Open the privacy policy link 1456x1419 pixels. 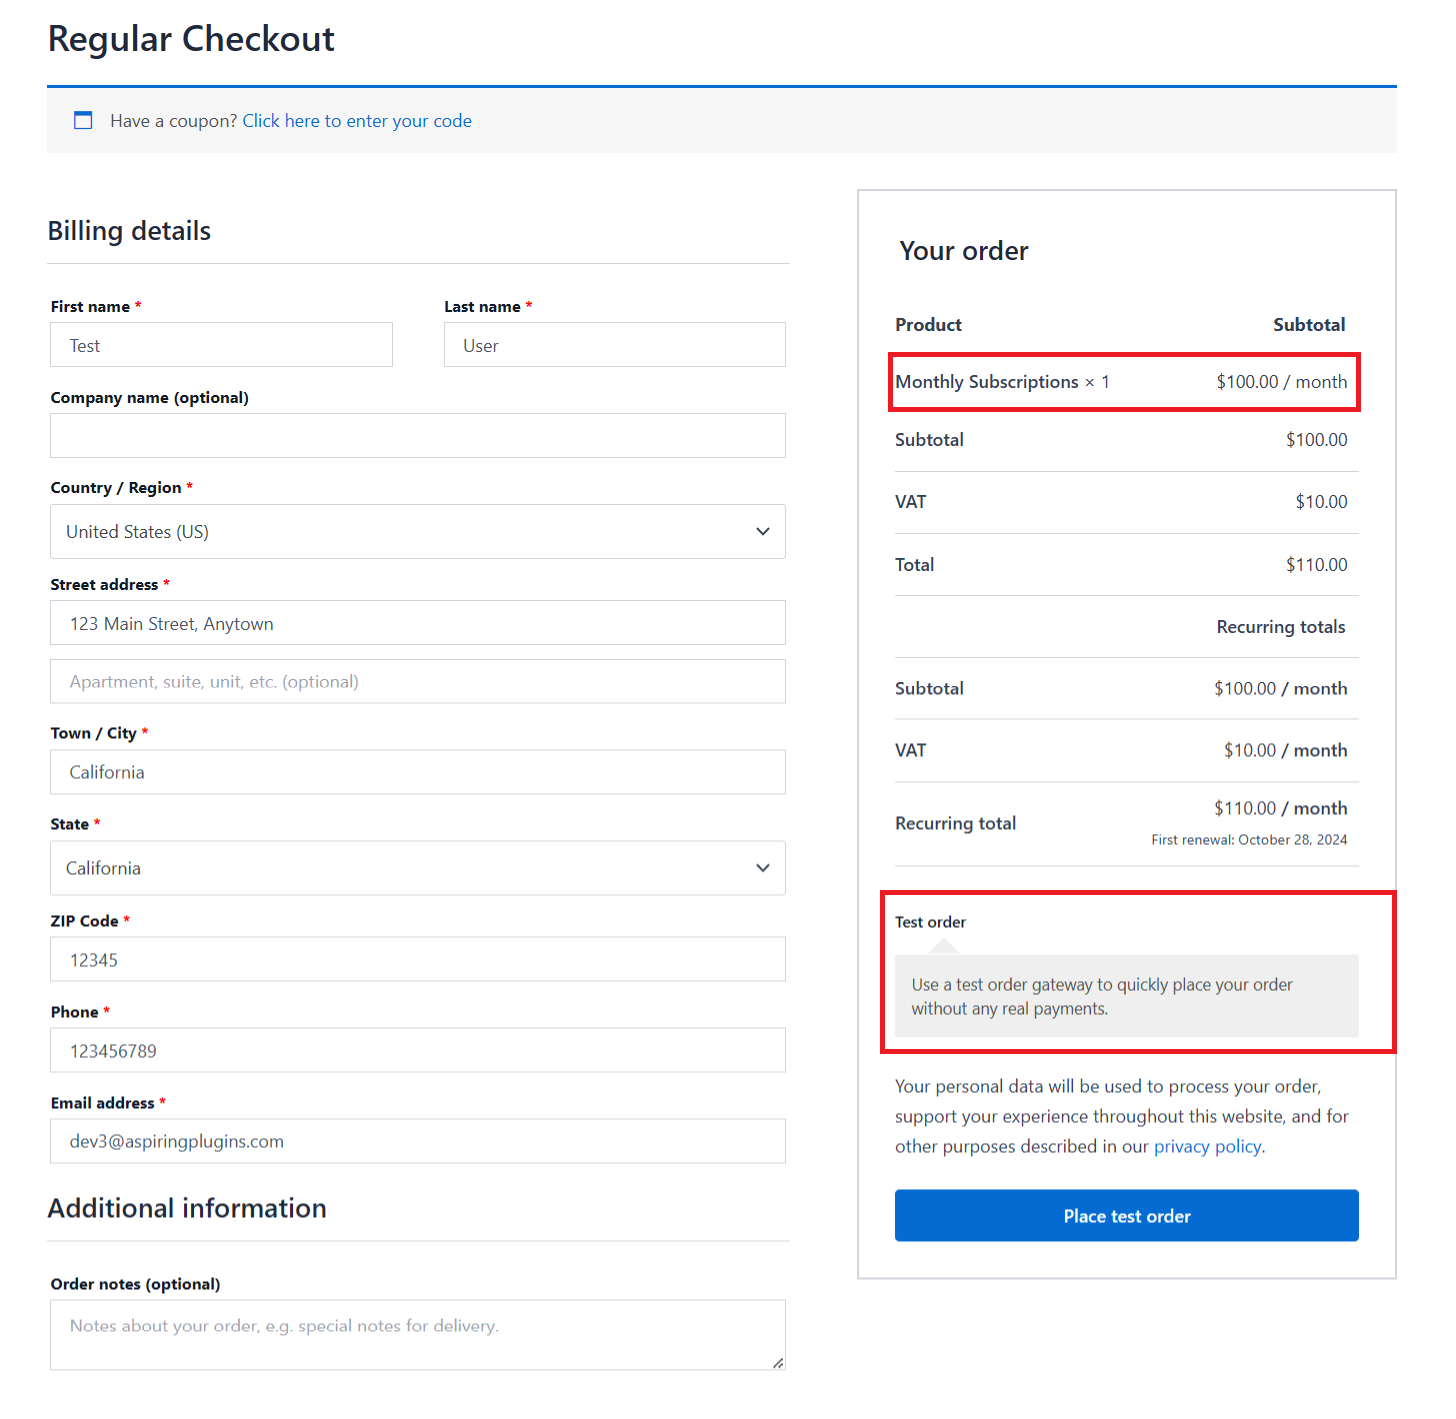coord(1207,1146)
